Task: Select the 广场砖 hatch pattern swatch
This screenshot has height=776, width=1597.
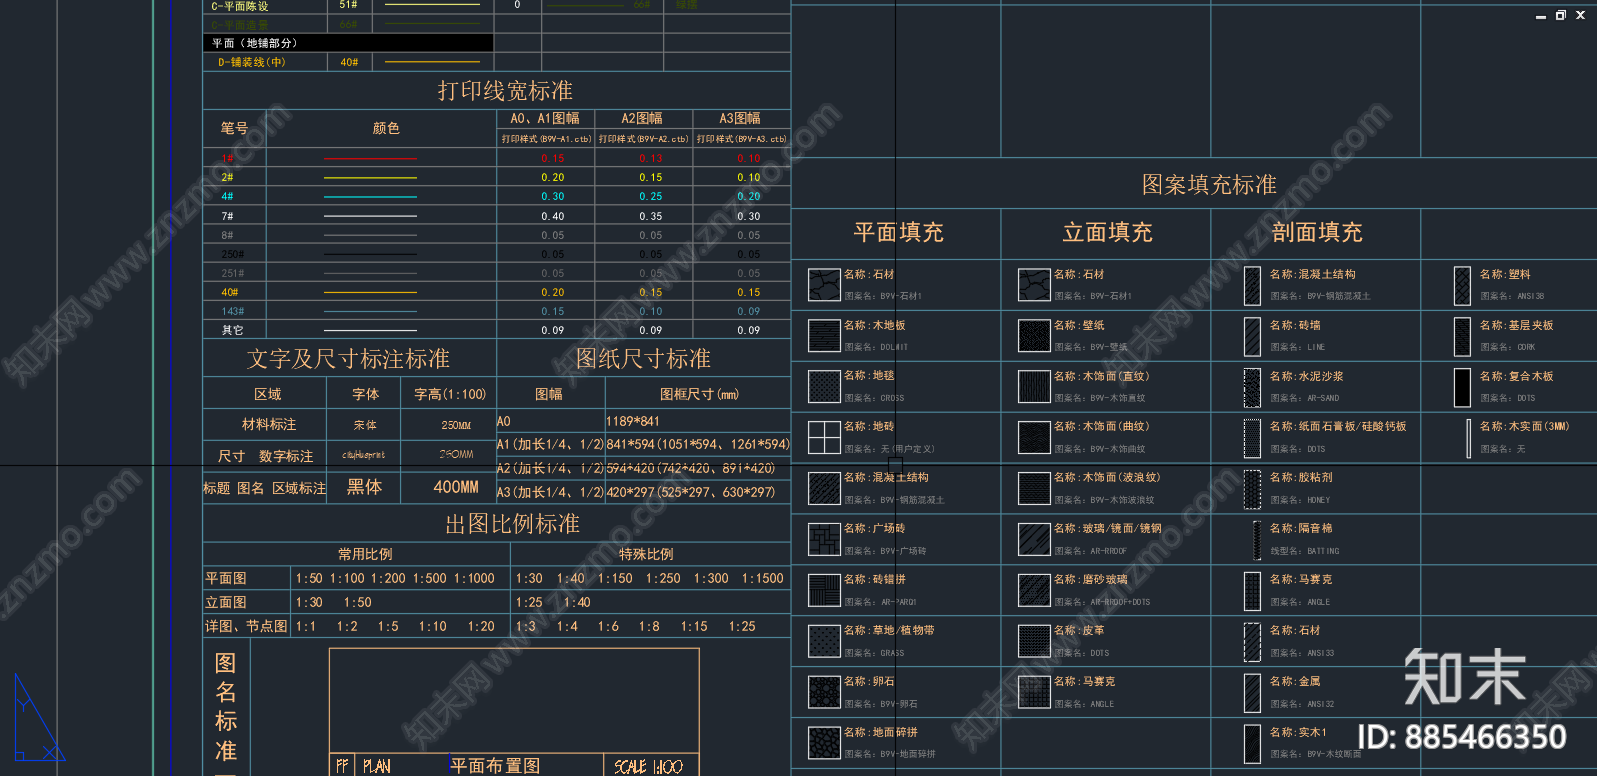Action: click(x=824, y=540)
